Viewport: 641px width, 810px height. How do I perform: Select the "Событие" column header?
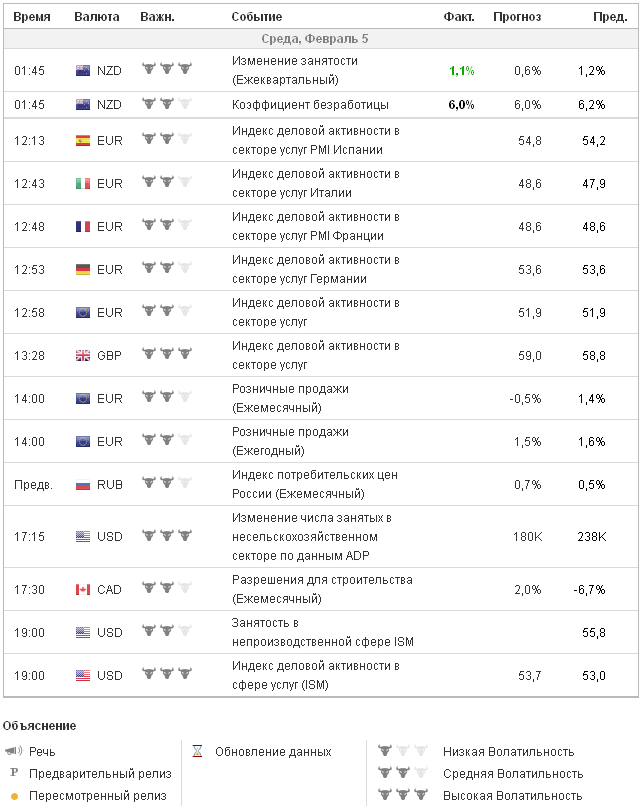pyautogui.click(x=257, y=17)
